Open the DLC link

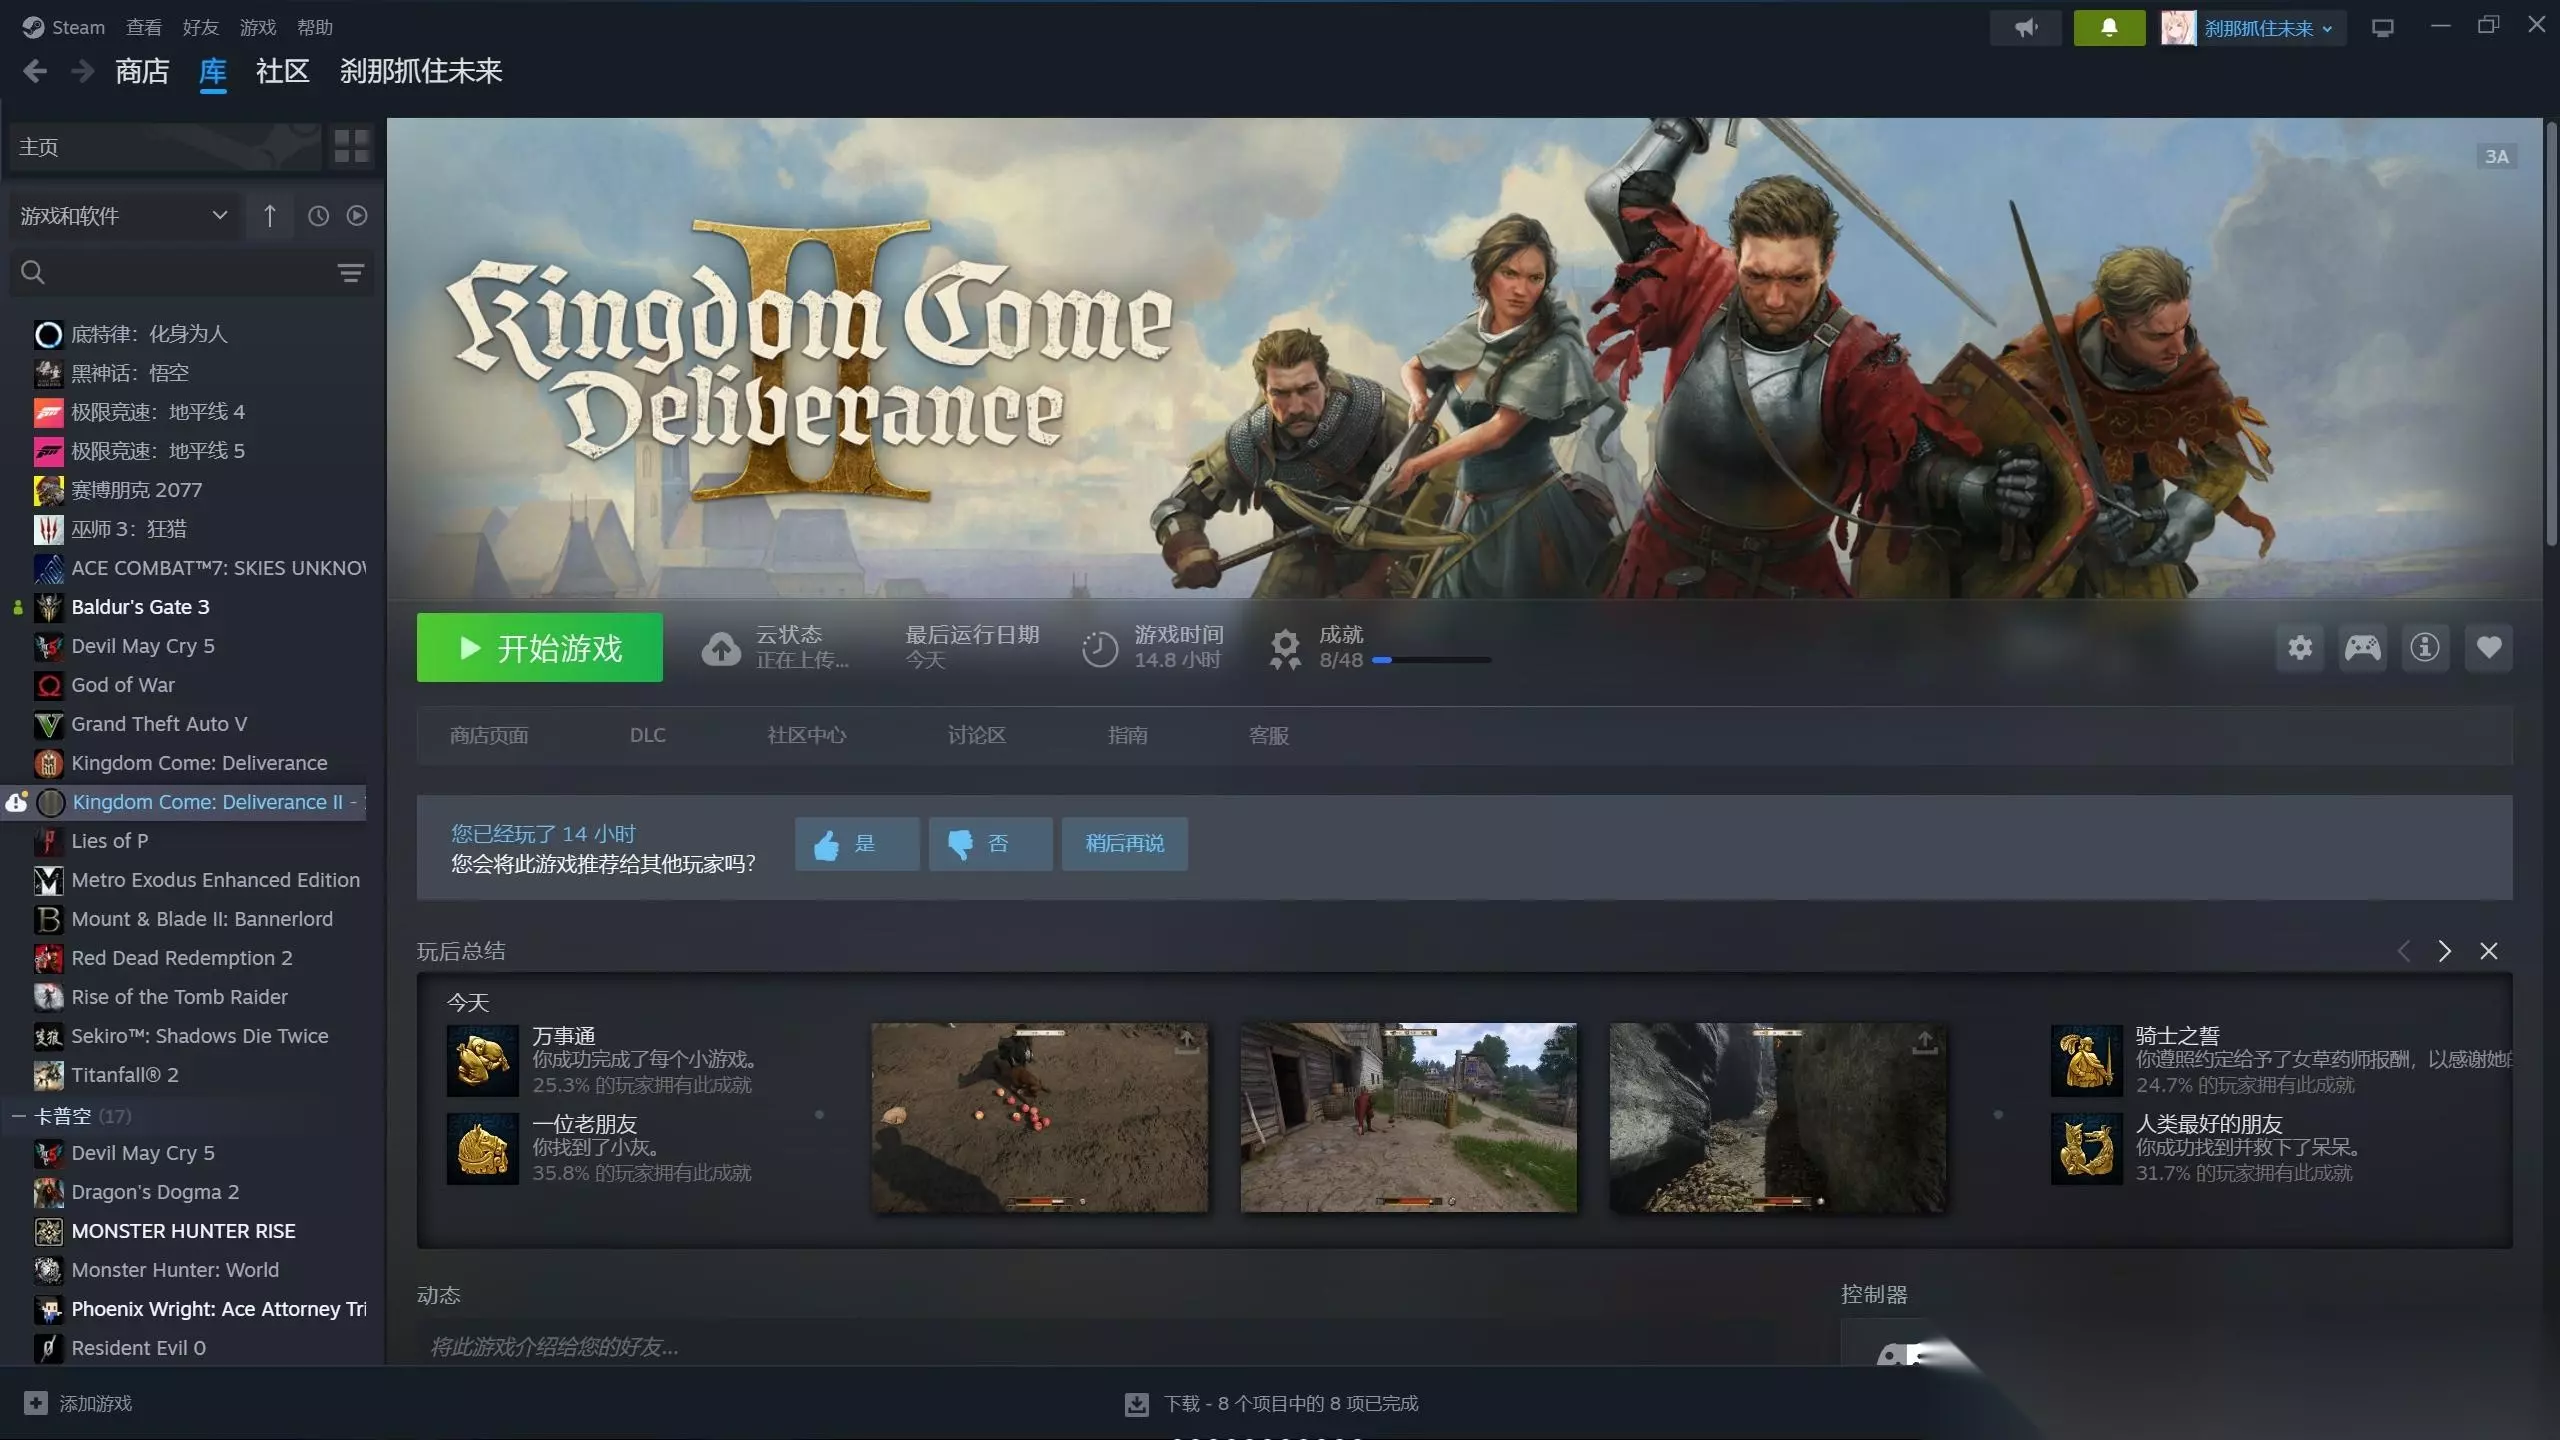pos(647,736)
